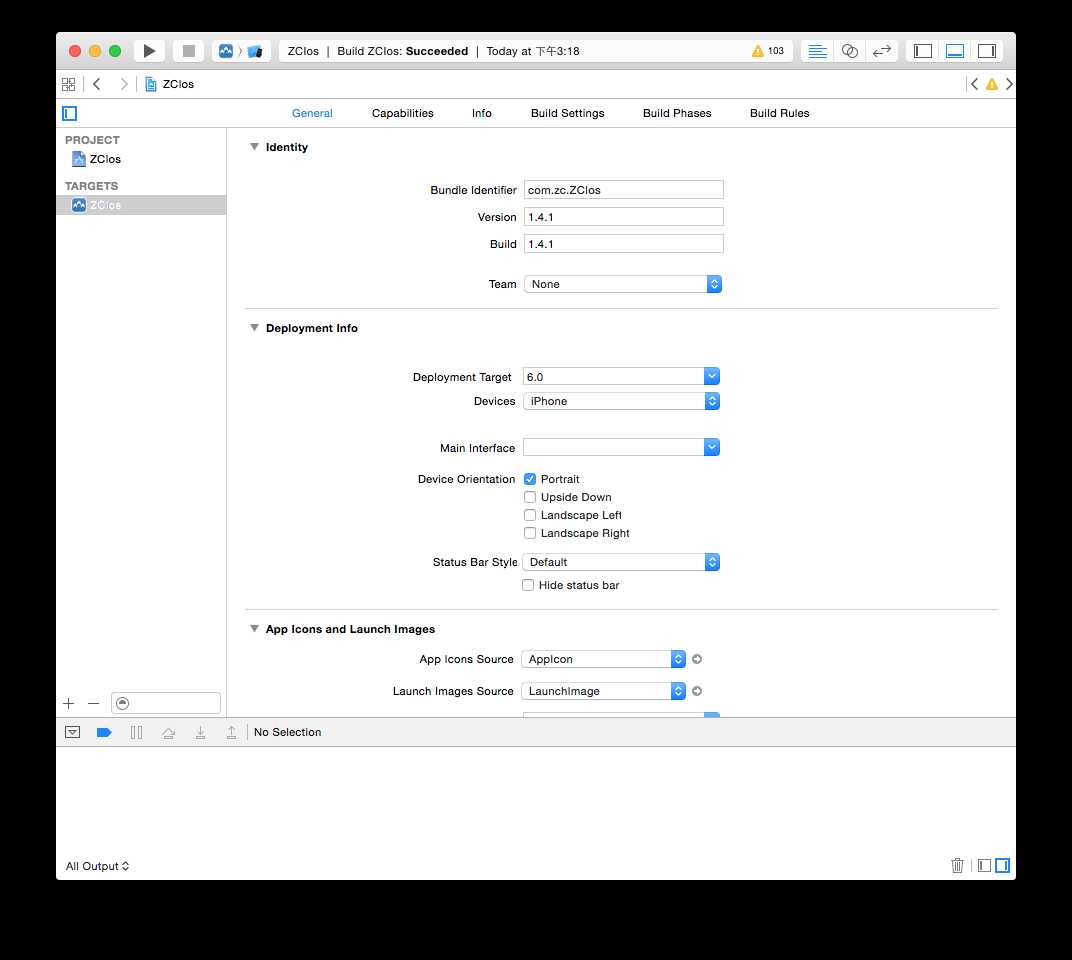
Task: Clear console with trash icon
Action: click(957, 866)
